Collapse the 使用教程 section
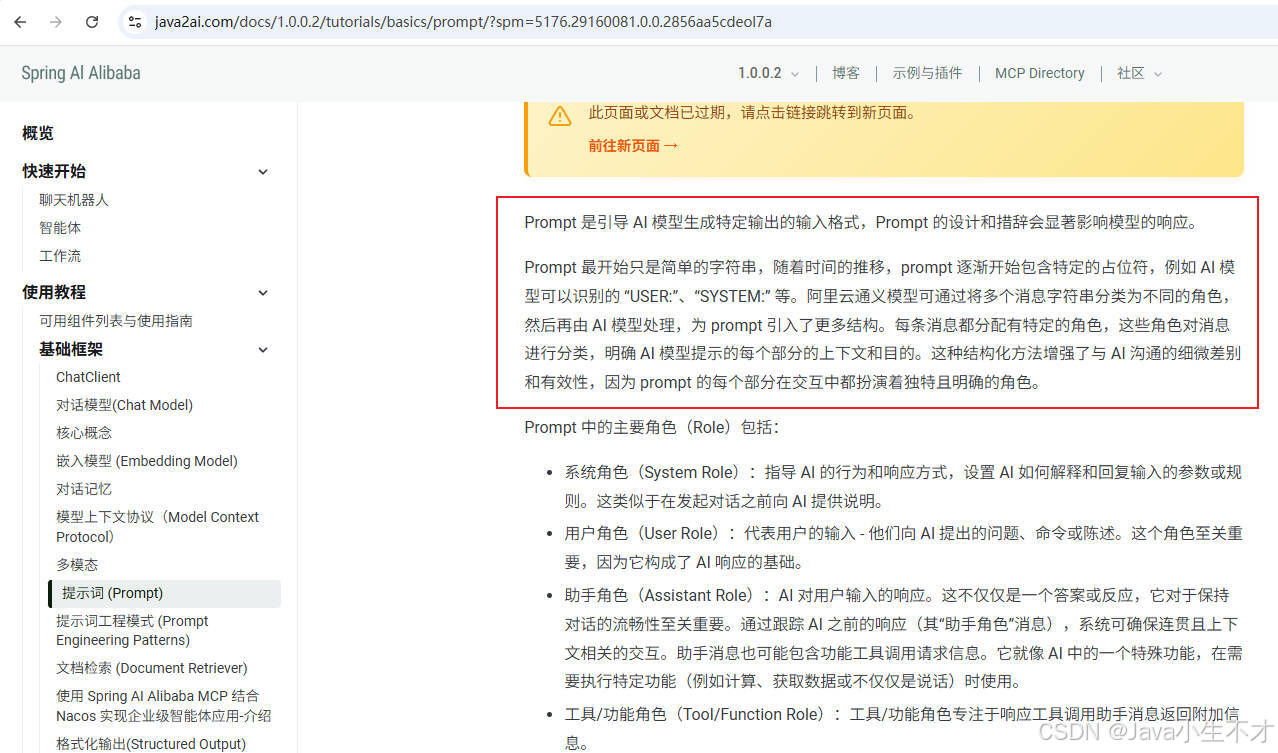This screenshot has height=753, width=1278. [x=262, y=292]
